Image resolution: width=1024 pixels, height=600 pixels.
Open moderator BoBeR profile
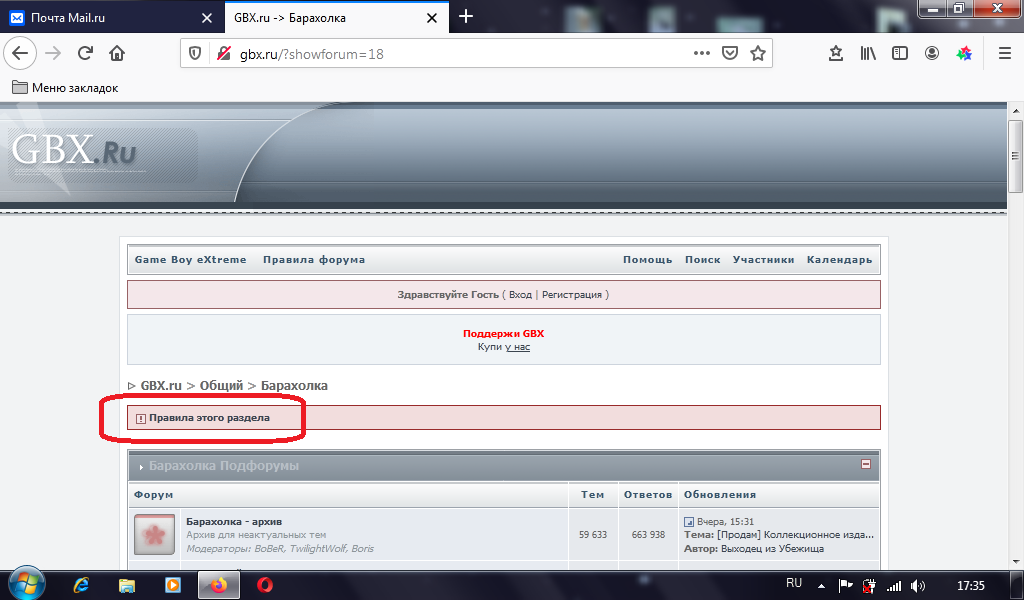tap(269, 549)
